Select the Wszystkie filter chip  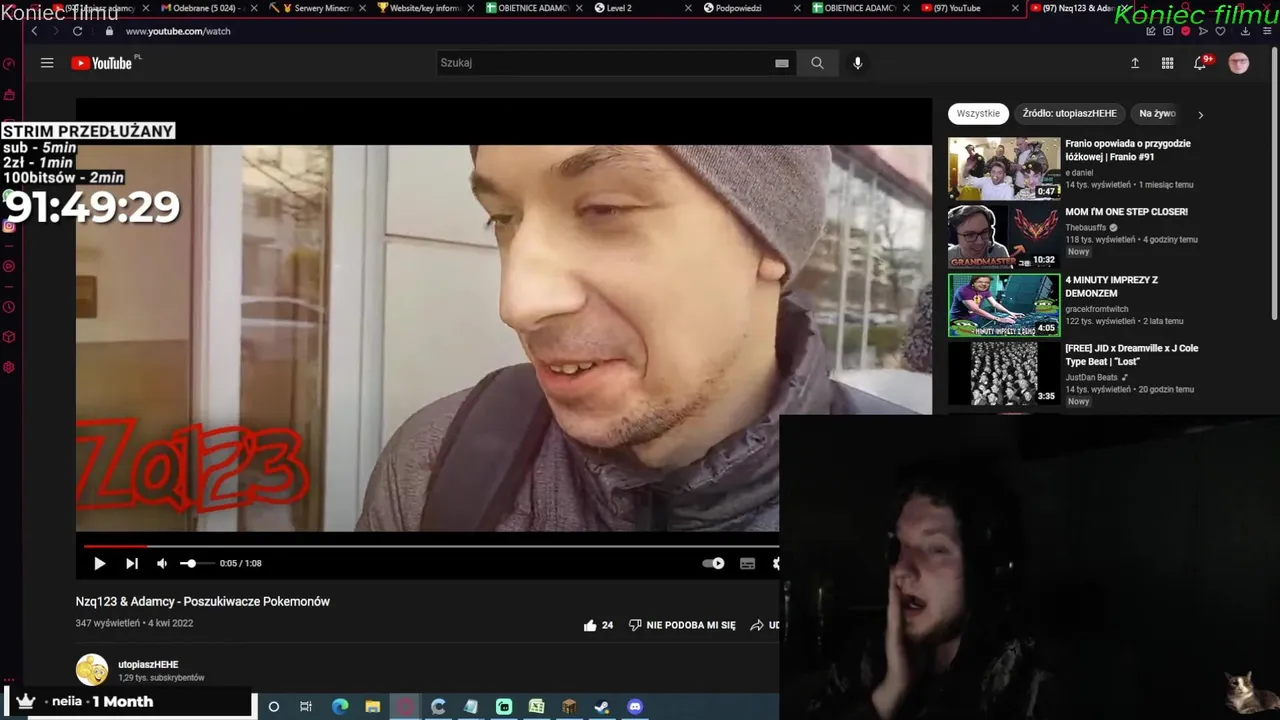coord(978,114)
